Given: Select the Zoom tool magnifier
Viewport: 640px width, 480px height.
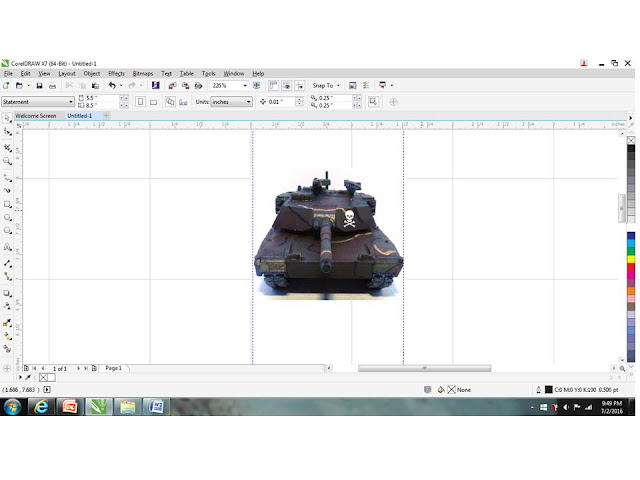Looking at the screenshot, I should [7, 161].
